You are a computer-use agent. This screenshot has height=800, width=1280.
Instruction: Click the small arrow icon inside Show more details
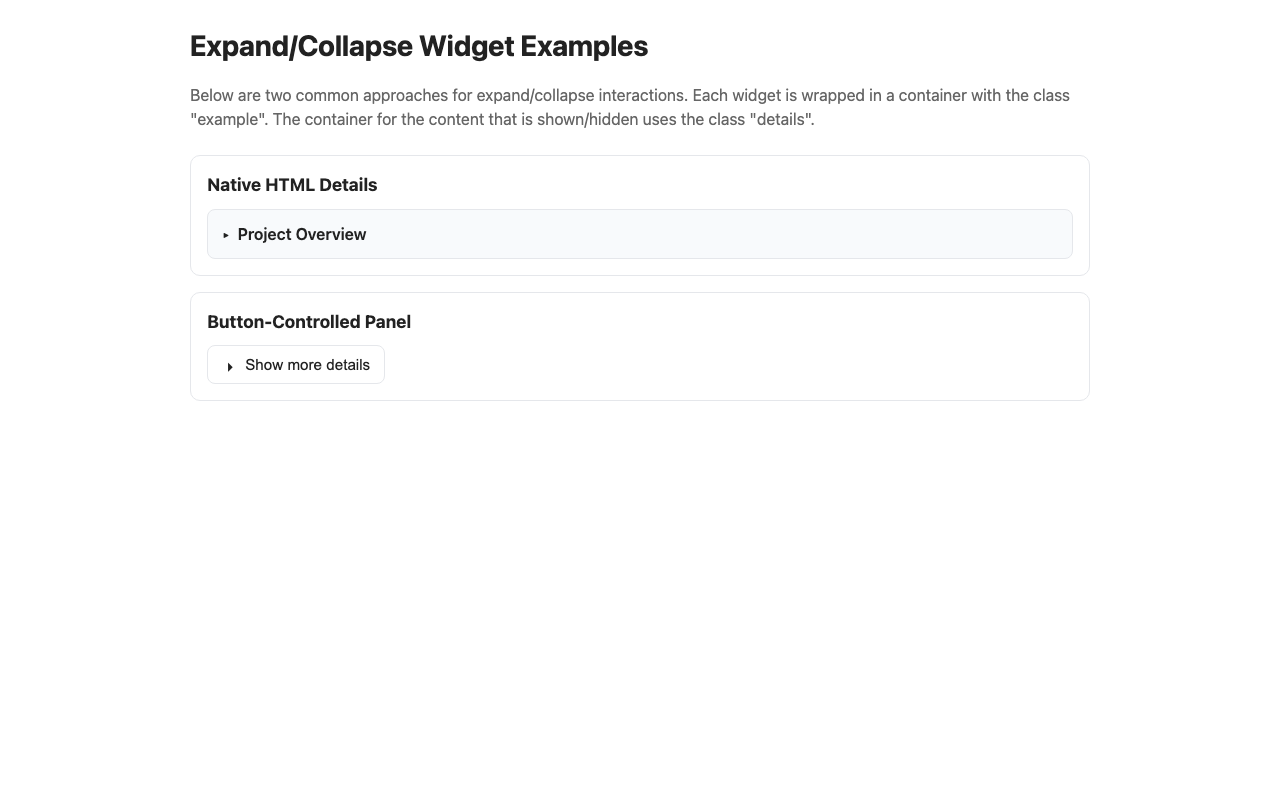tap(229, 366)
